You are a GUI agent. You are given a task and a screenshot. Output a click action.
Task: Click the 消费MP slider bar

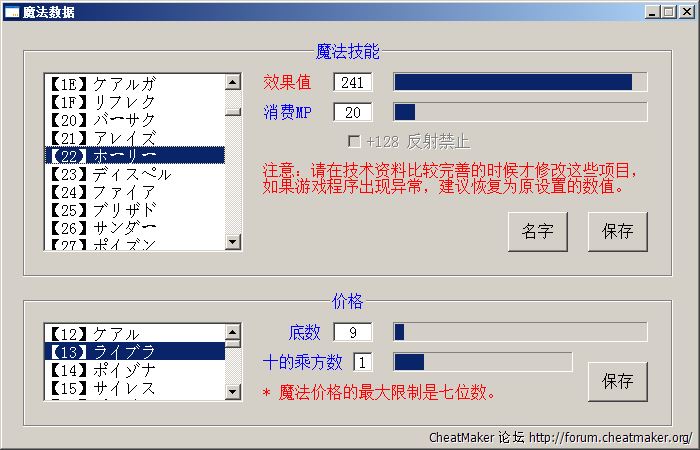[520, 112]
